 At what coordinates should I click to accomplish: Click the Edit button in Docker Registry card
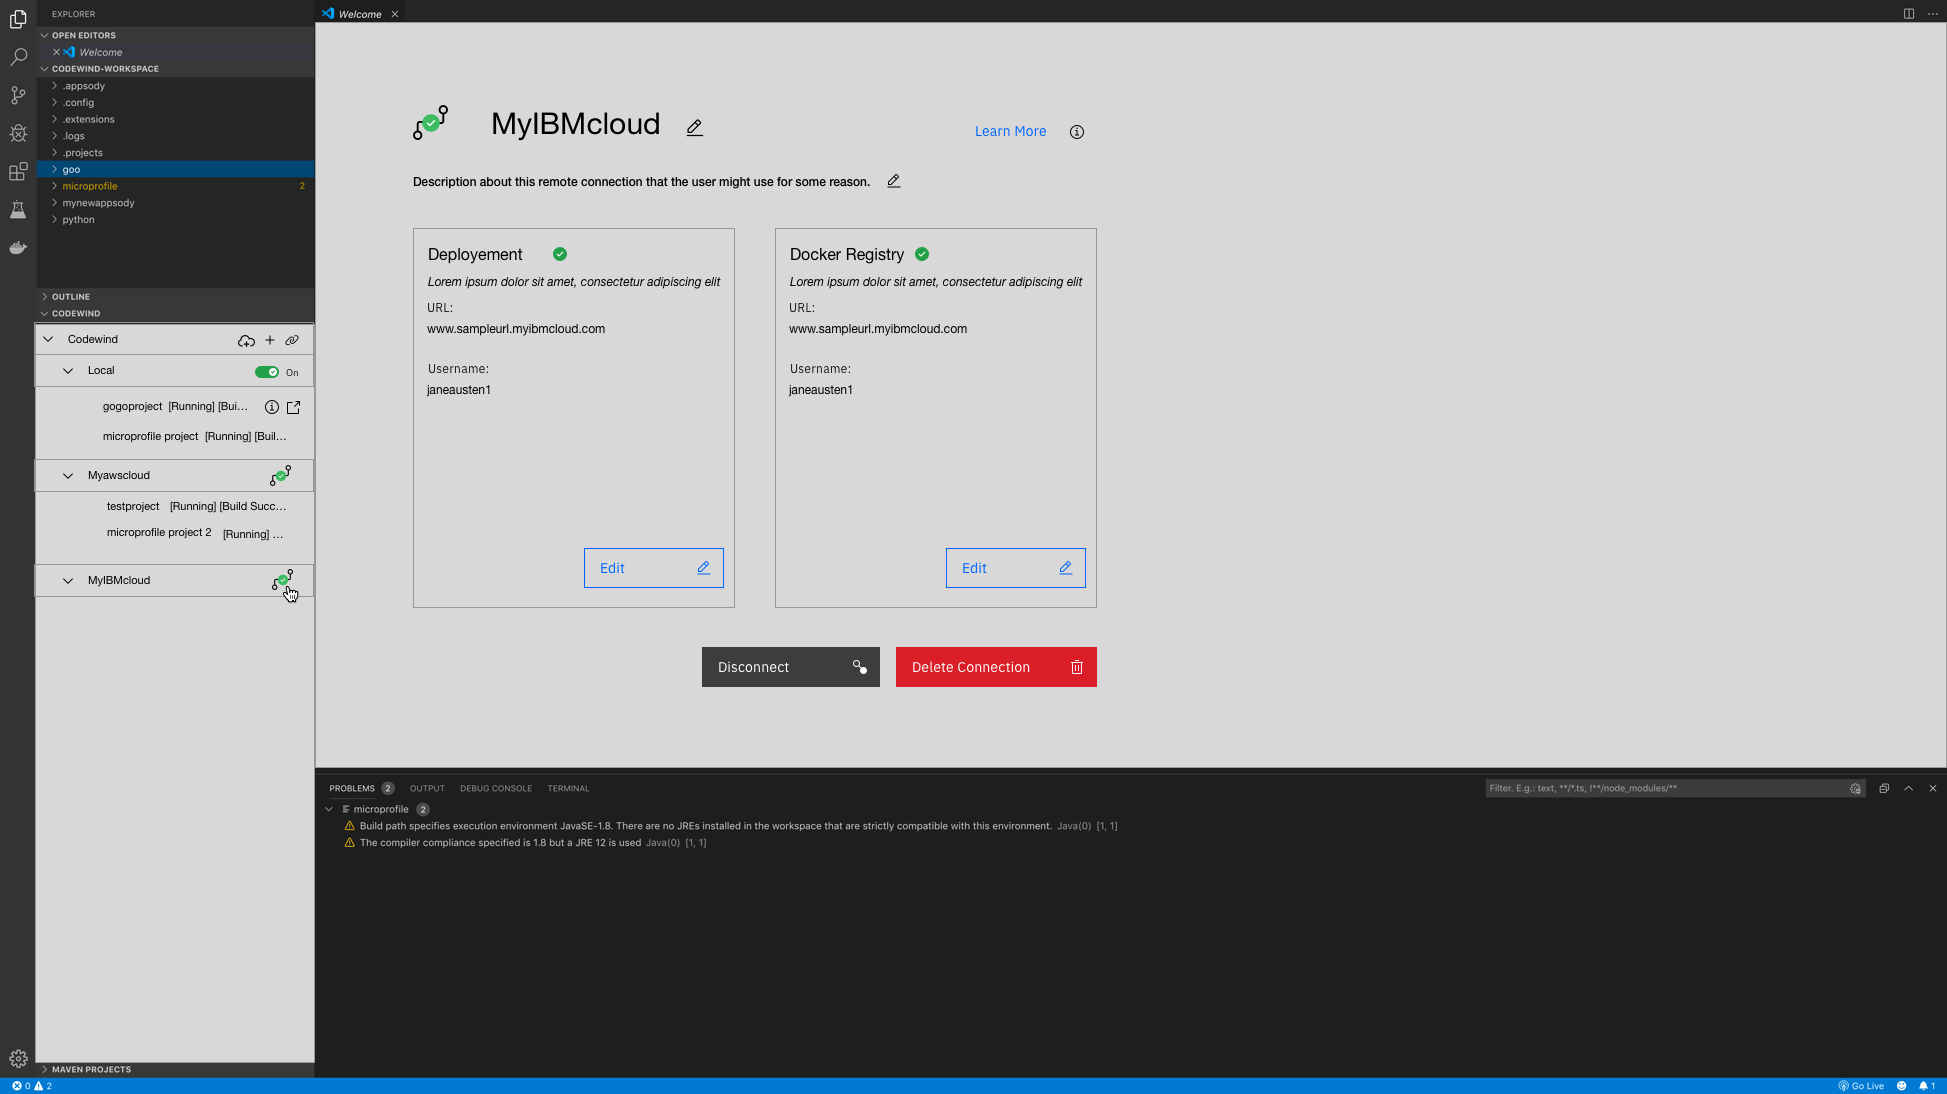(x=1015, y=568)
